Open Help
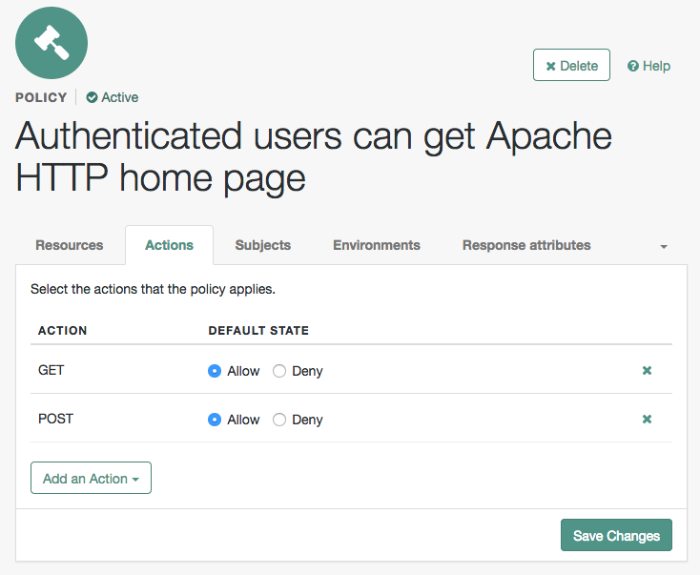This screenshot has height=575, width=700. click(x=649, y=66)
